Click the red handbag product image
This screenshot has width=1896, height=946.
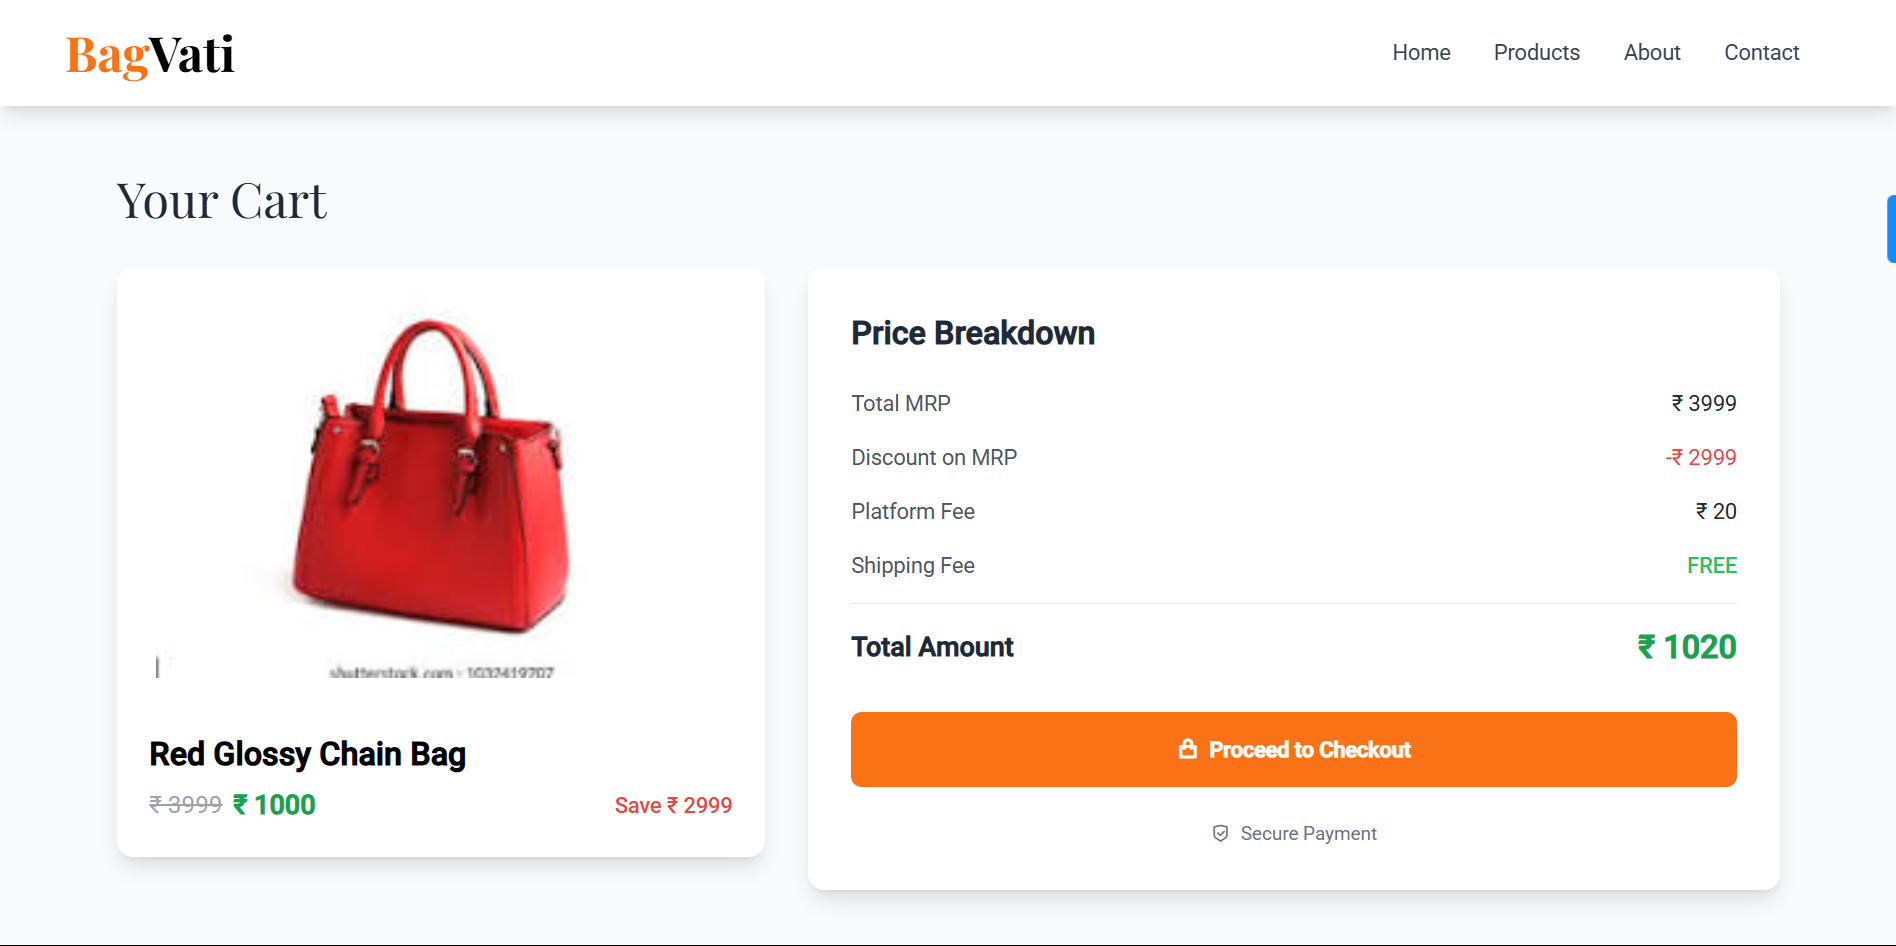(432, 478)
